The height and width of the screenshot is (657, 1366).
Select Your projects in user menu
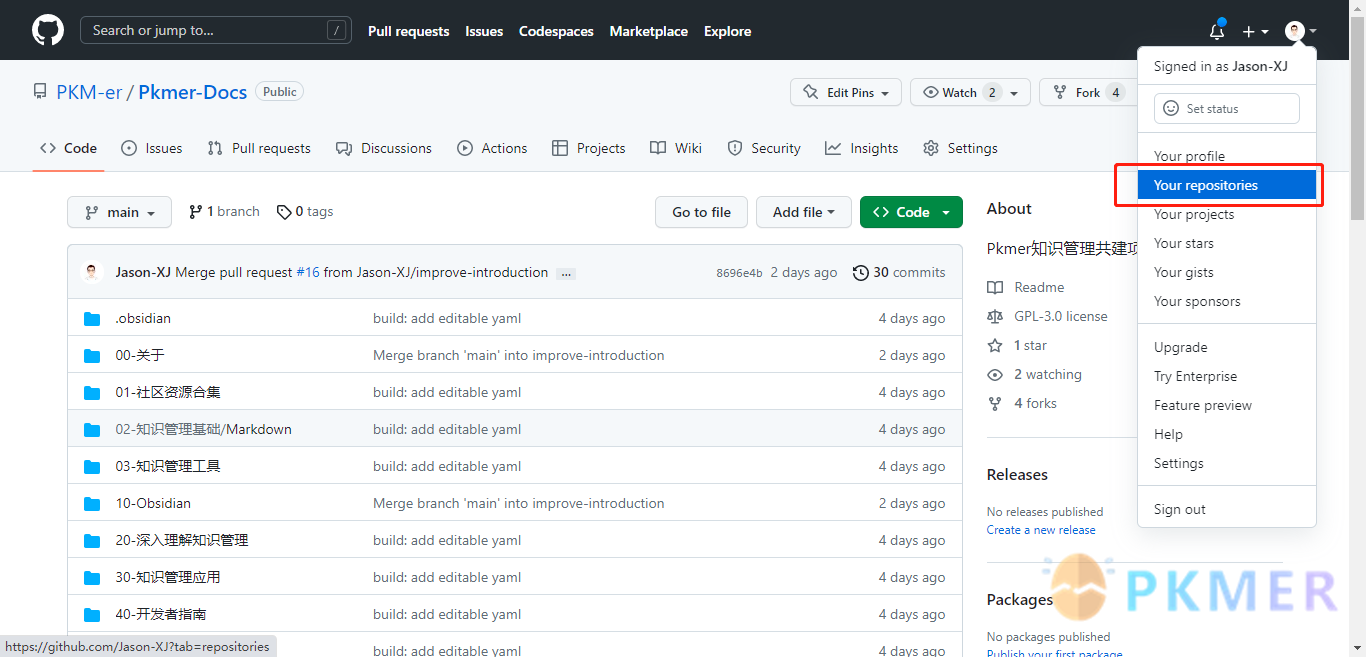pyautogui.click(x=1227, y=214)
